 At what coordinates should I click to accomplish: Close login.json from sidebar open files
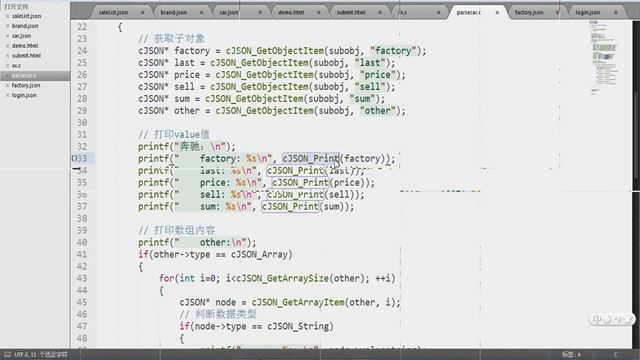point(7,95)
